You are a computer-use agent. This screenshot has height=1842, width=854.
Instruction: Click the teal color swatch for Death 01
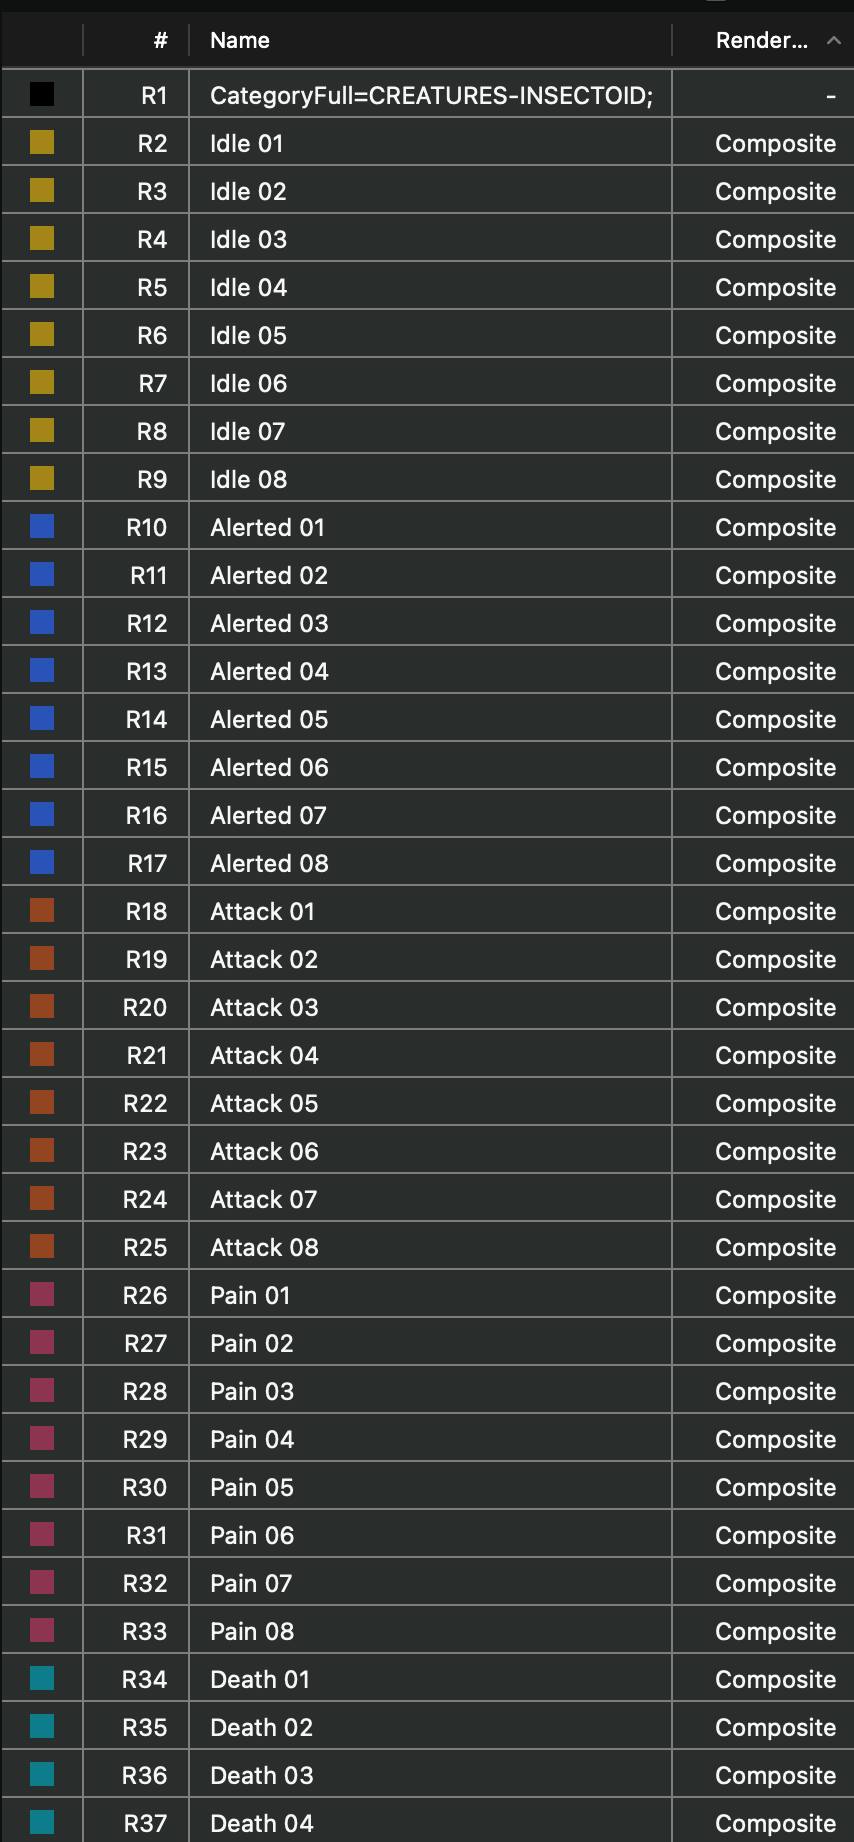(x=42, y=1679)
